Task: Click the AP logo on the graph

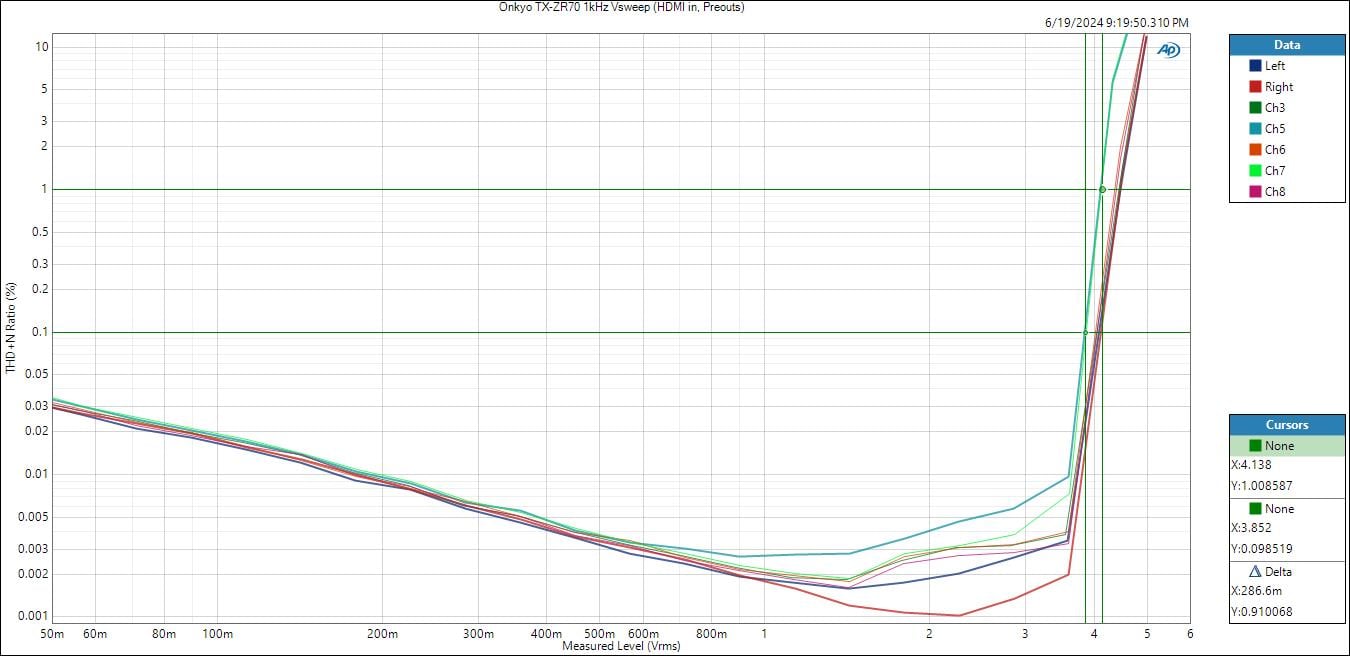Action: click(1168, 50)
